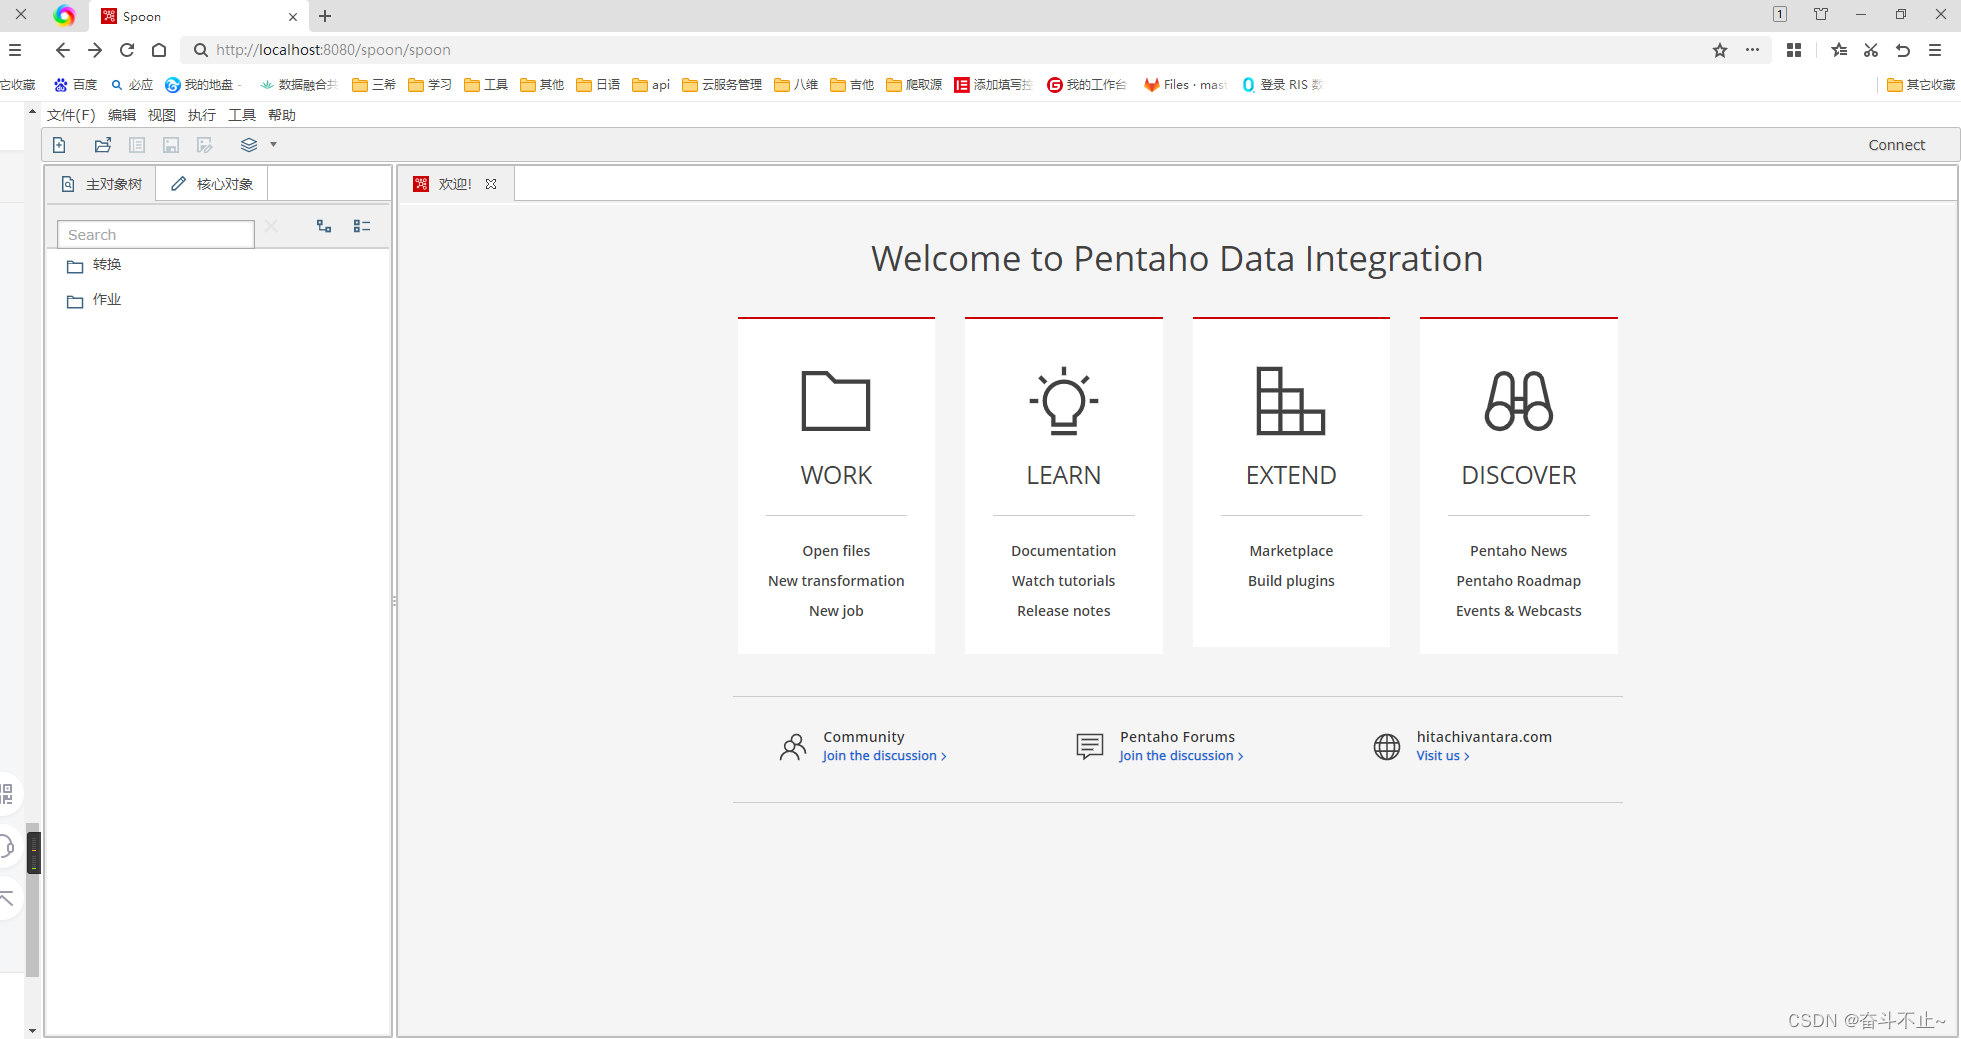Viewport: 1961px width, 1039px height.
Task: Open a new browser tab with plus
Action: (x=325, y=16)
